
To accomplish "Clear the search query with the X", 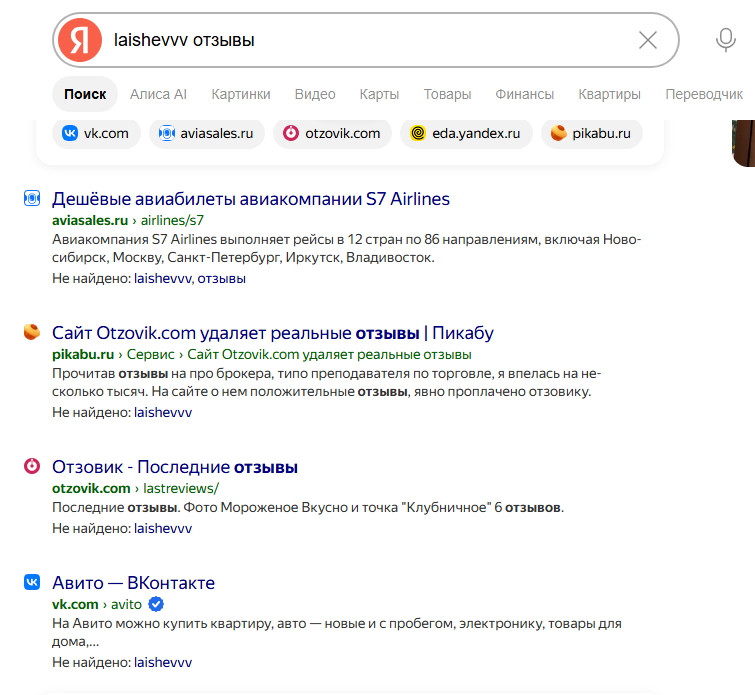I will [648, 40].
